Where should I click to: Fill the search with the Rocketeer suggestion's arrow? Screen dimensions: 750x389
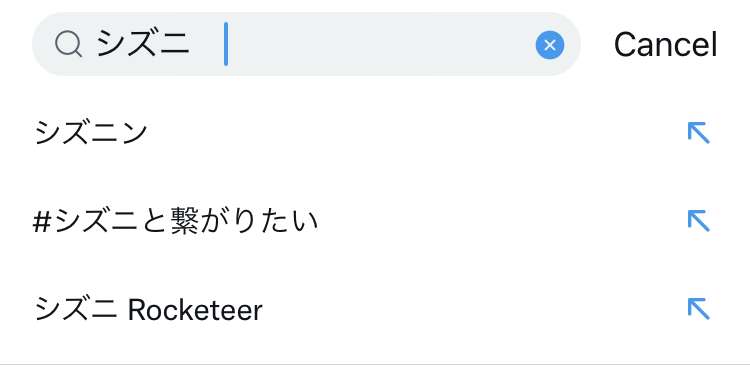pyautogui.click(x=698, y=309)
